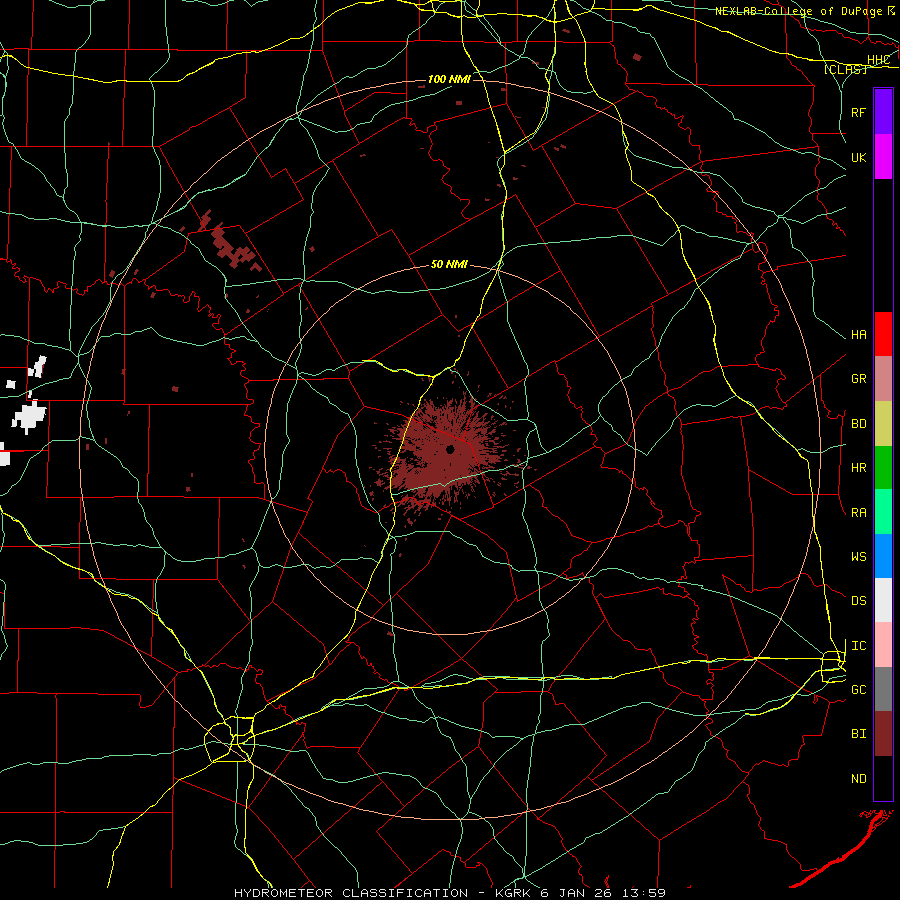Screen dimensions: 900x900
Task: Click the HA red legend swatch
Action: point(883,334)
